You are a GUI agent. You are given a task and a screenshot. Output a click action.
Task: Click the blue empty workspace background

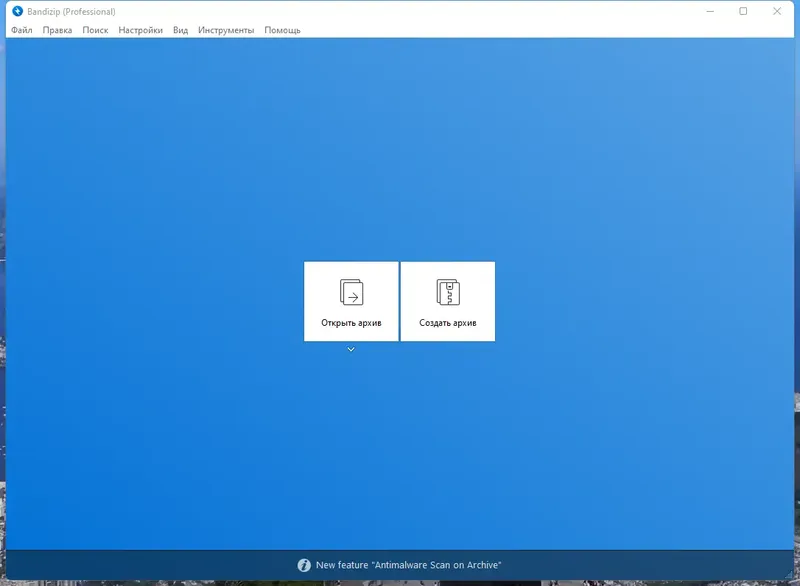coord(150,450)
